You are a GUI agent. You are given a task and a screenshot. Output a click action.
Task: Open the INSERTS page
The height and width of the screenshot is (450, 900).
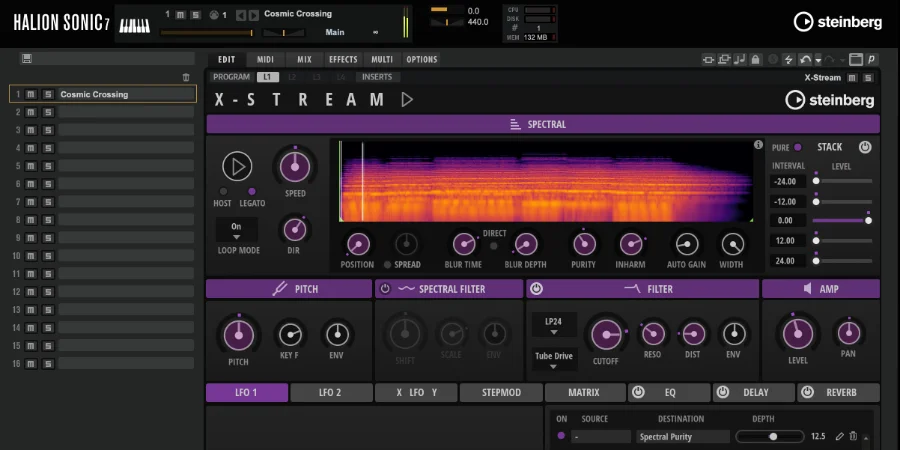point(377,77)
